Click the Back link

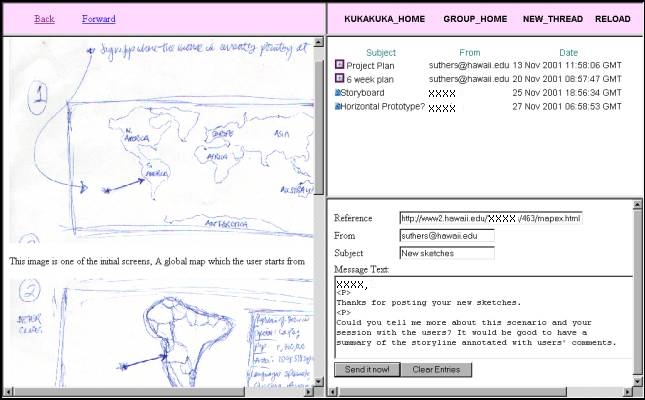tap(44, 19)
